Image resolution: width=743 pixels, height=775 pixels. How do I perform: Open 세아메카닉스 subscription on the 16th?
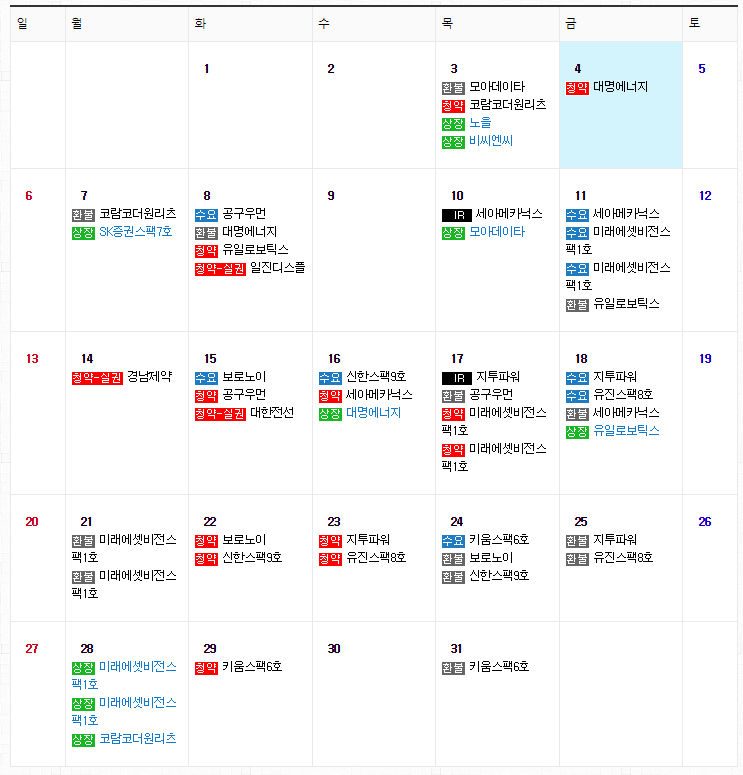pyautogui.click(x=379, y=394)
